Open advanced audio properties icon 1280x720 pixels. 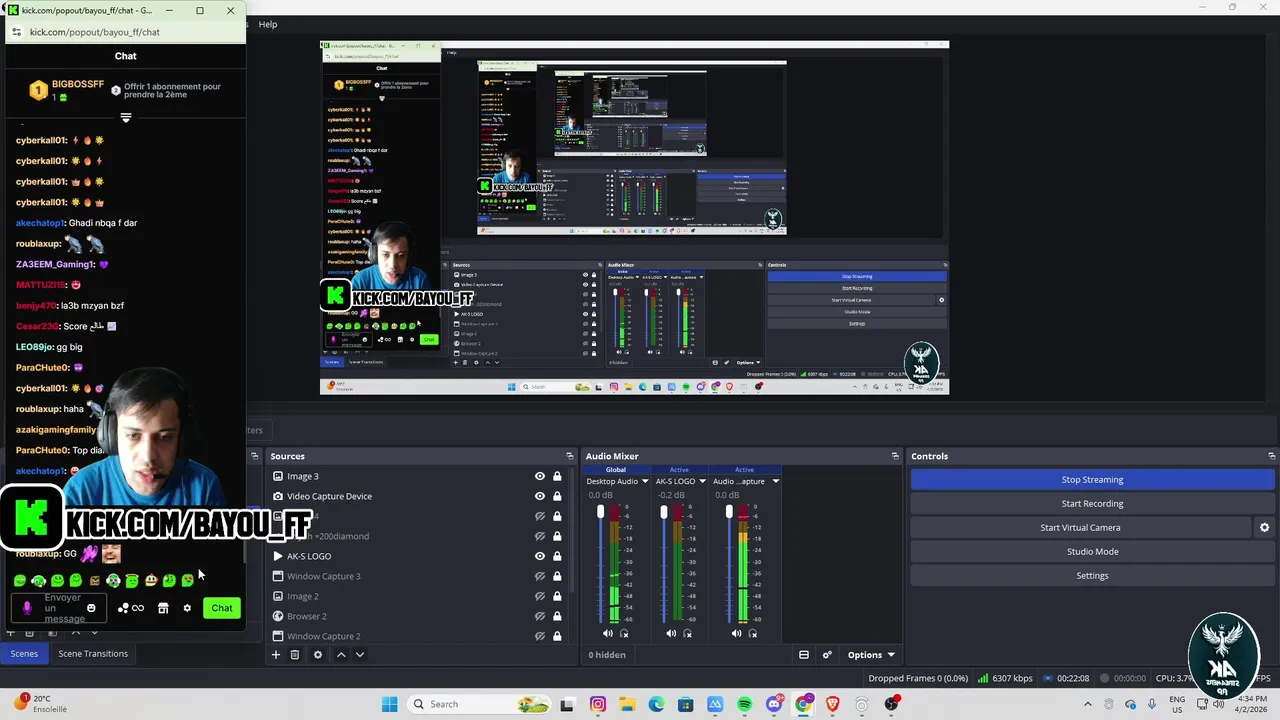[x=827, y=655]
